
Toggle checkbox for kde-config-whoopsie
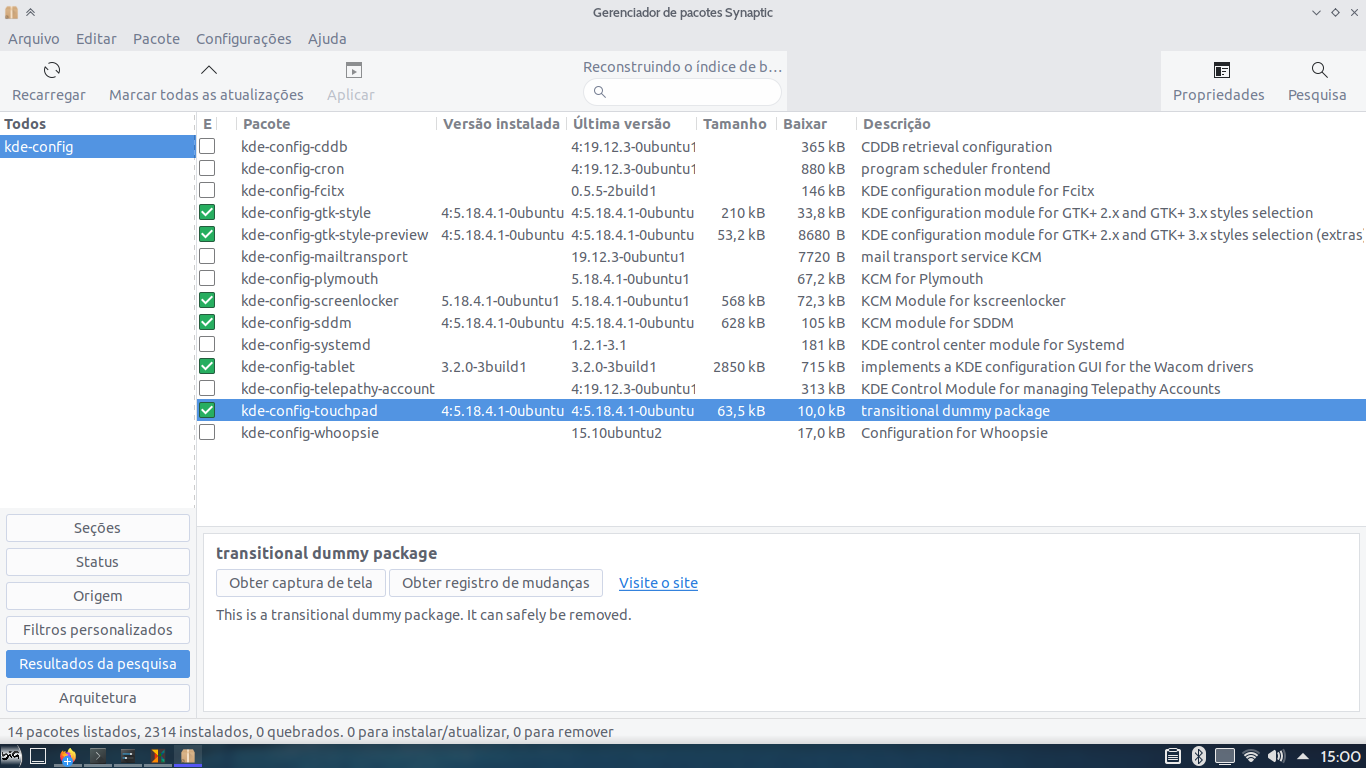coord(207,433)
